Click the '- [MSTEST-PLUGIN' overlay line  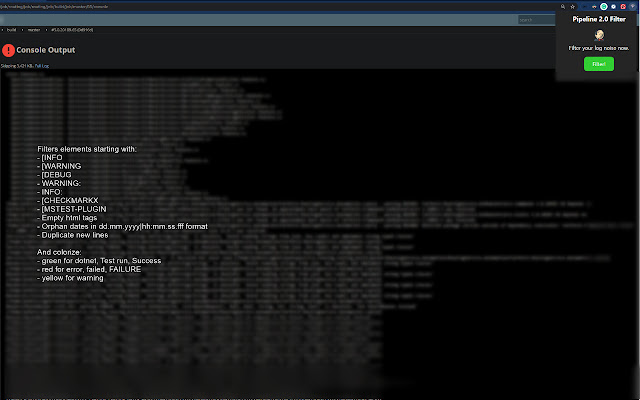pyautogui.click(x=72, y=209)
